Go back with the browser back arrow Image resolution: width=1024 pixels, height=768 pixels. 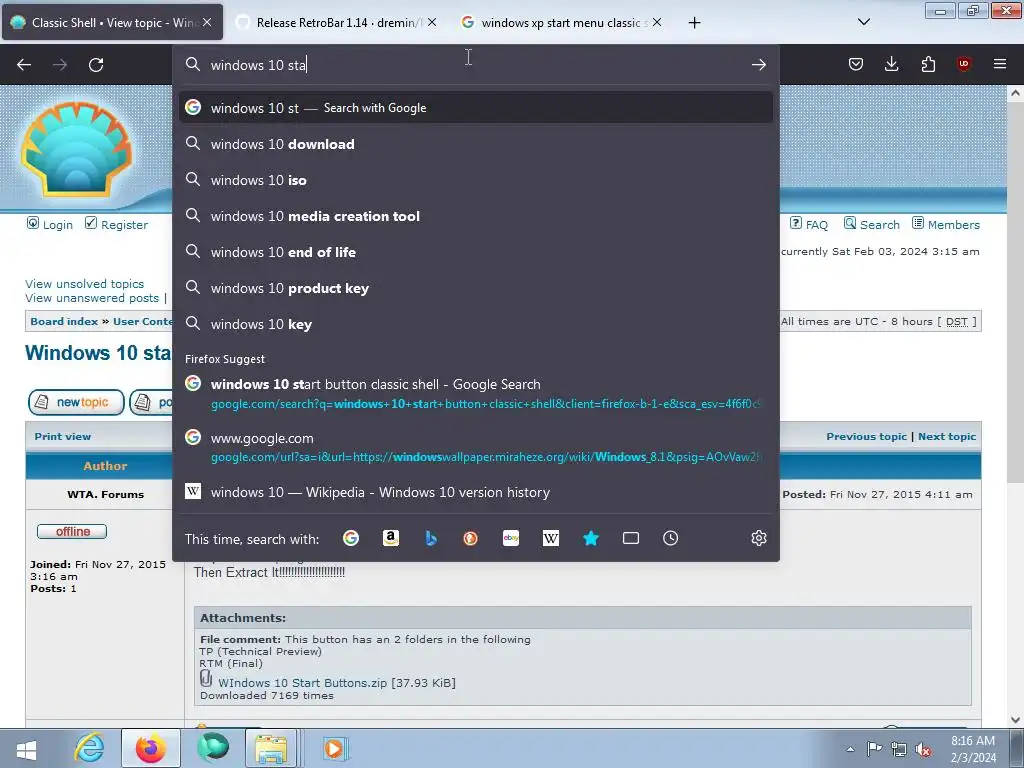pyautogui.click(x=24, y=65)
